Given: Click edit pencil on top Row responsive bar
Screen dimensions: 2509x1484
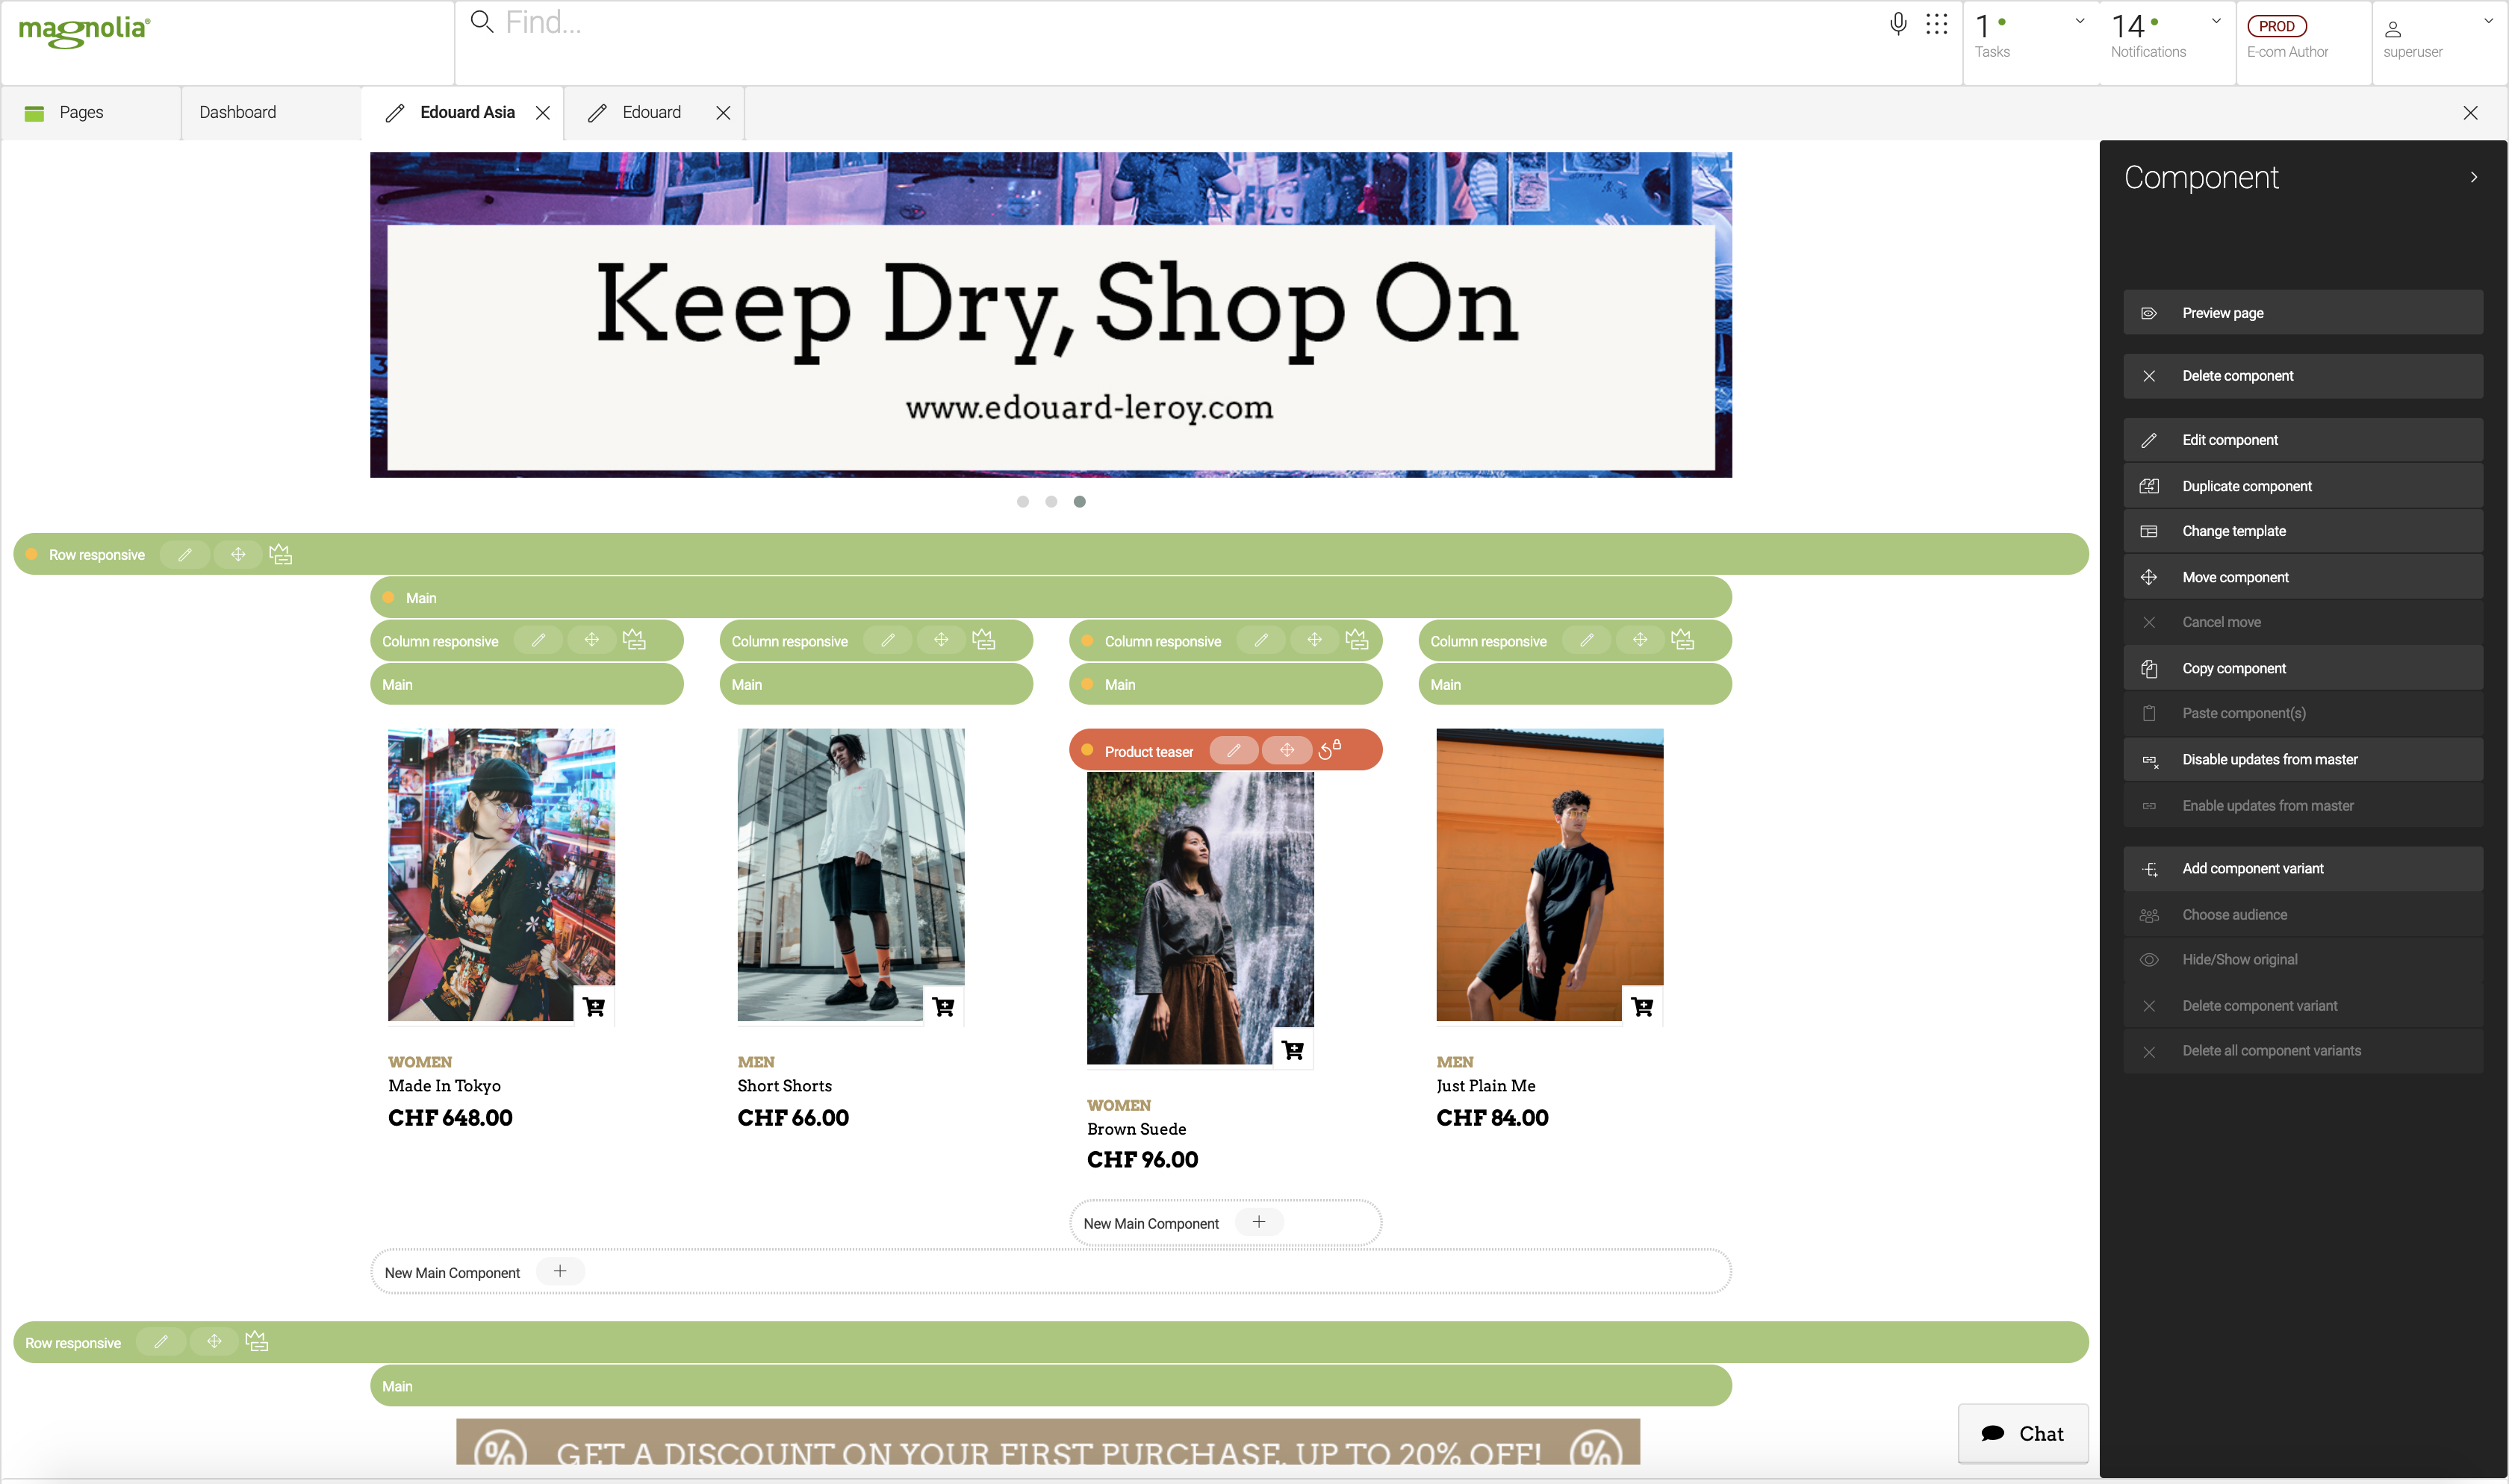Looking at the screenshot, I should point(185,554).
